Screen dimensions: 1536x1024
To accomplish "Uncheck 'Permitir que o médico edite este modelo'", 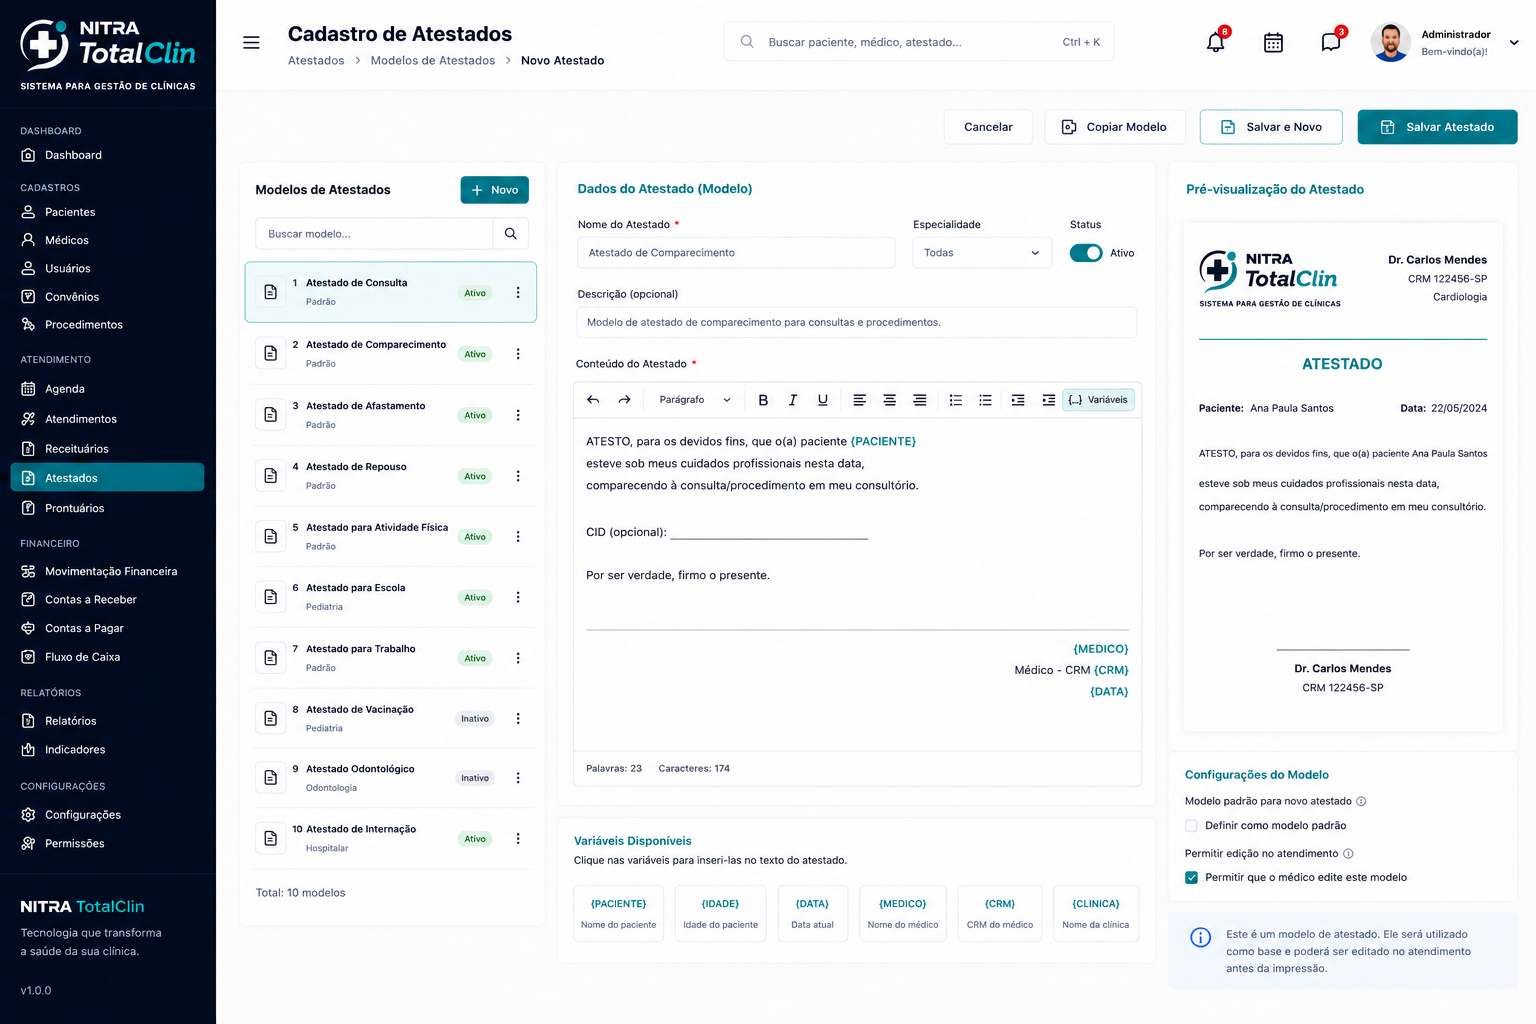I will click(1191, 878).
